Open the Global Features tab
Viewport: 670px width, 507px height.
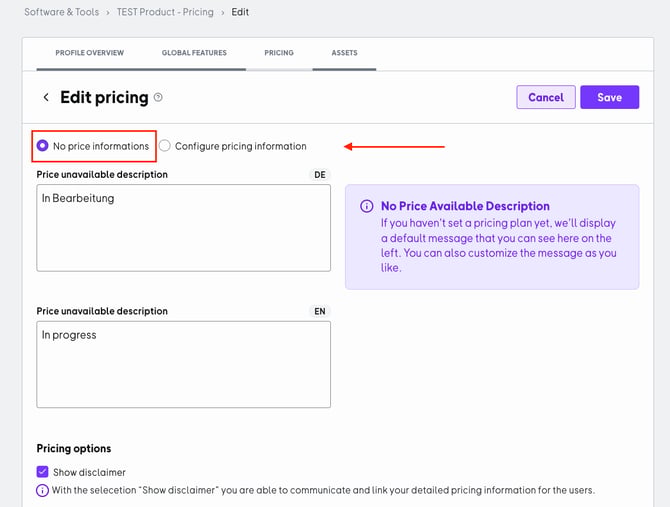coord(194,53)
